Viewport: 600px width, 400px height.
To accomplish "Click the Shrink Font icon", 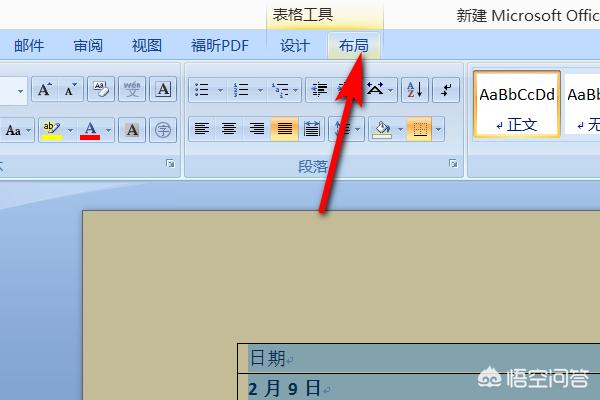I will (x=70, y=90).
